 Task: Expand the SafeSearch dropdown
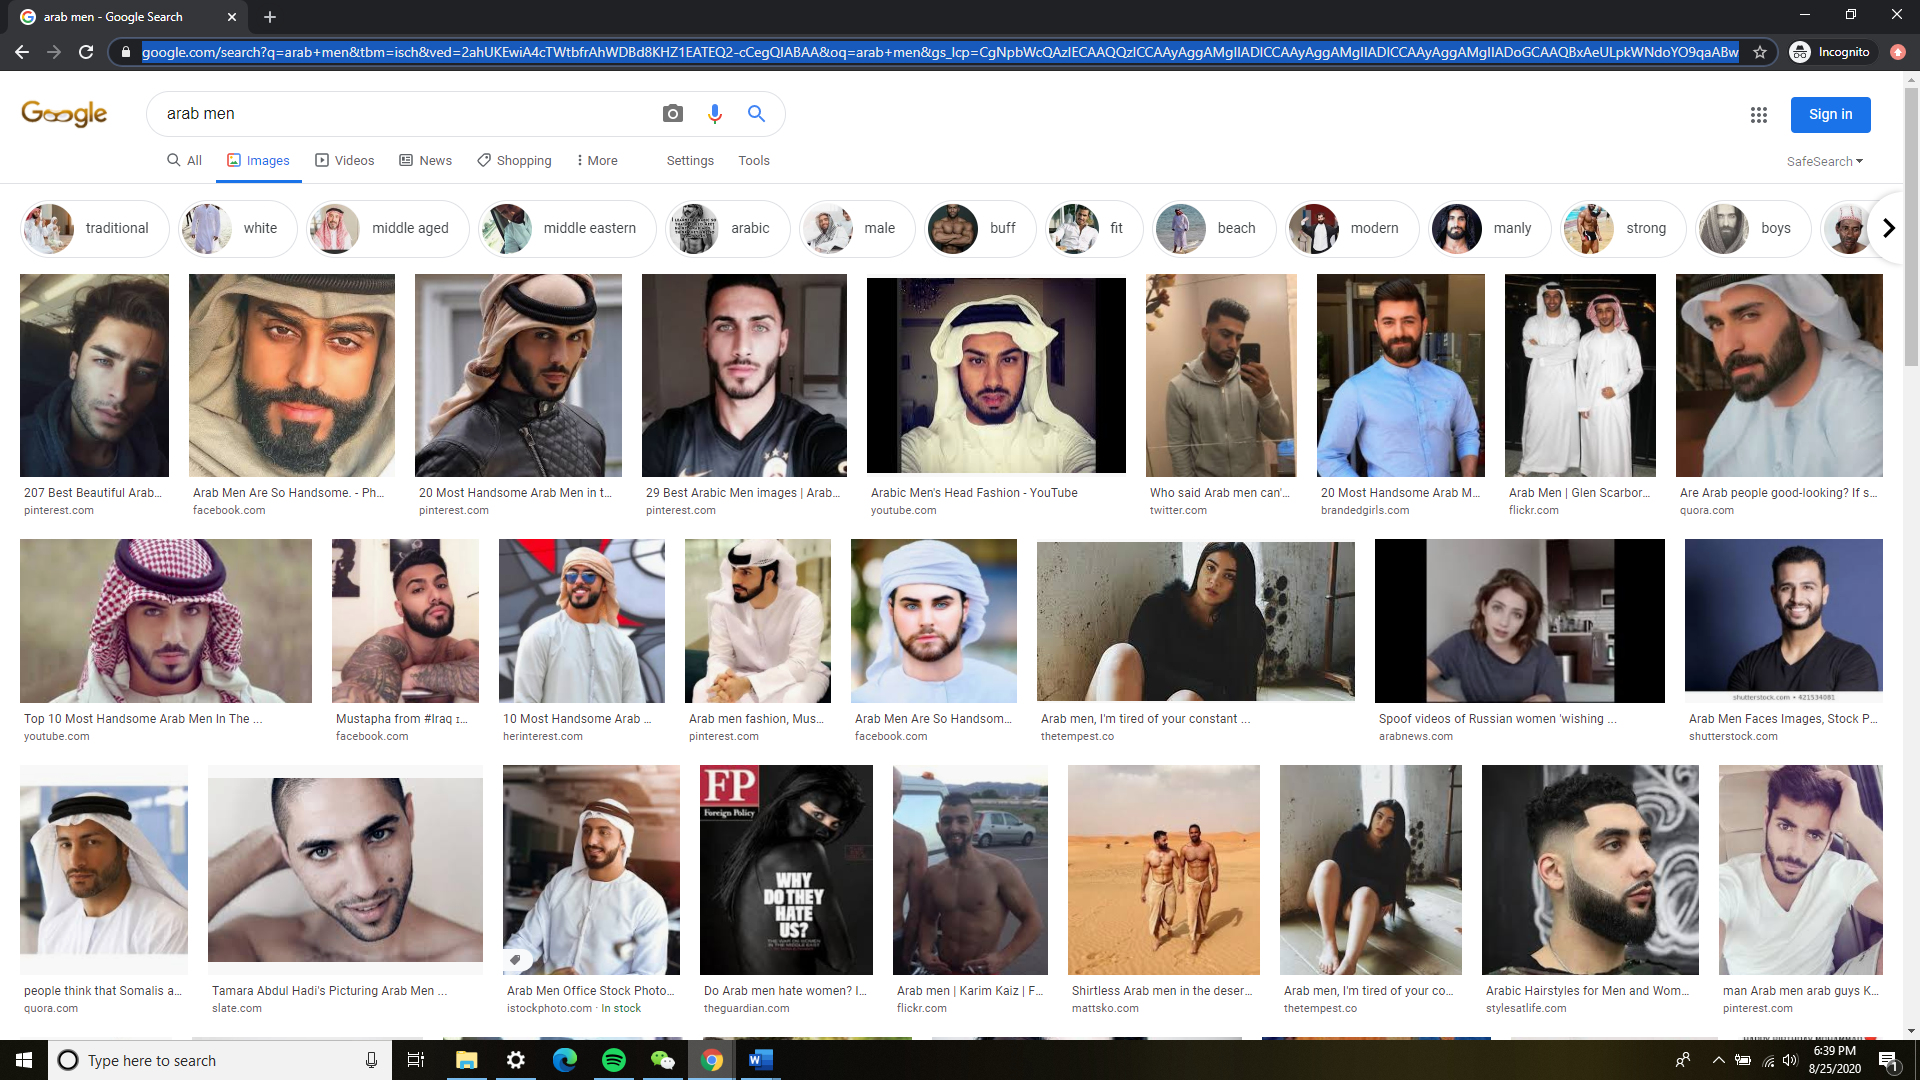1824,161
